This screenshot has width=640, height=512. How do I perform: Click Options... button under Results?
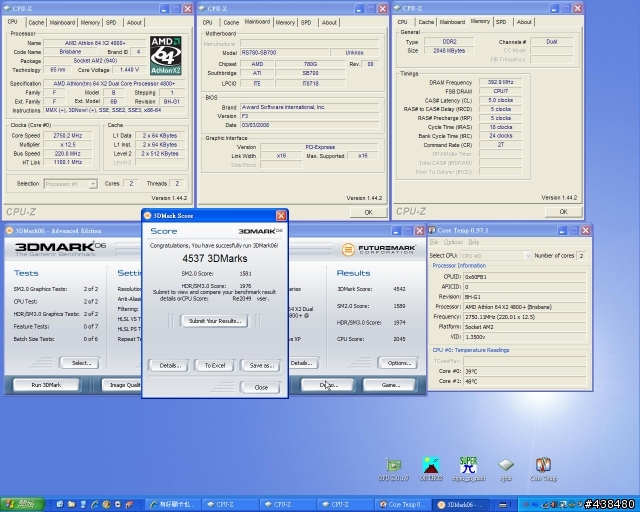coord(399,363)
